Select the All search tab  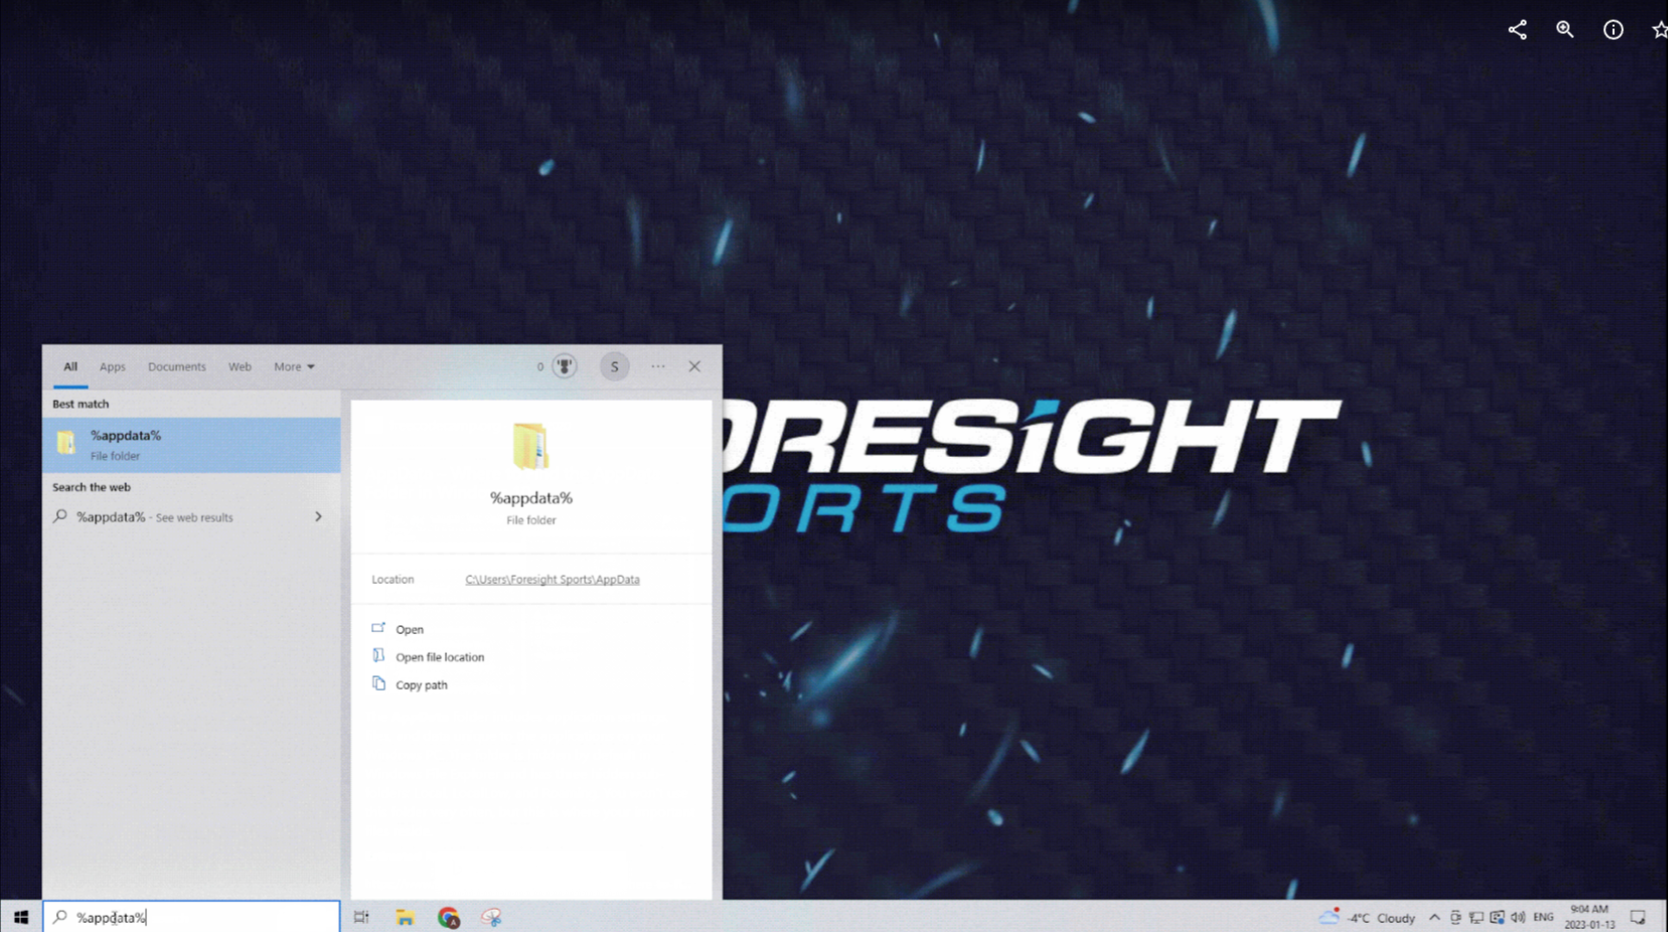[x=70, y=367]
